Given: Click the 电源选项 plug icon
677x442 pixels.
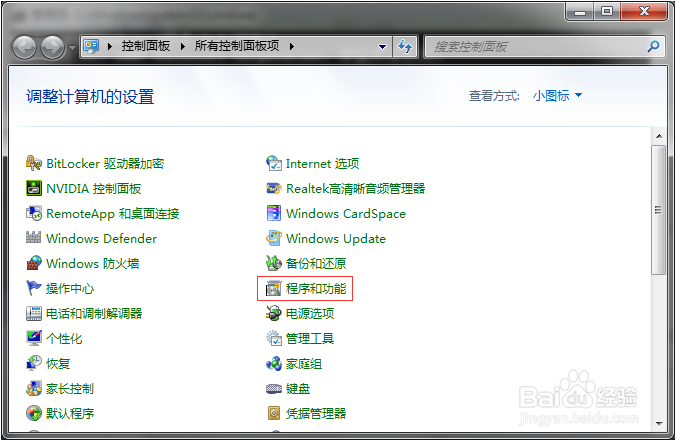Looking at the screenshot, I should tap(274, 313).
